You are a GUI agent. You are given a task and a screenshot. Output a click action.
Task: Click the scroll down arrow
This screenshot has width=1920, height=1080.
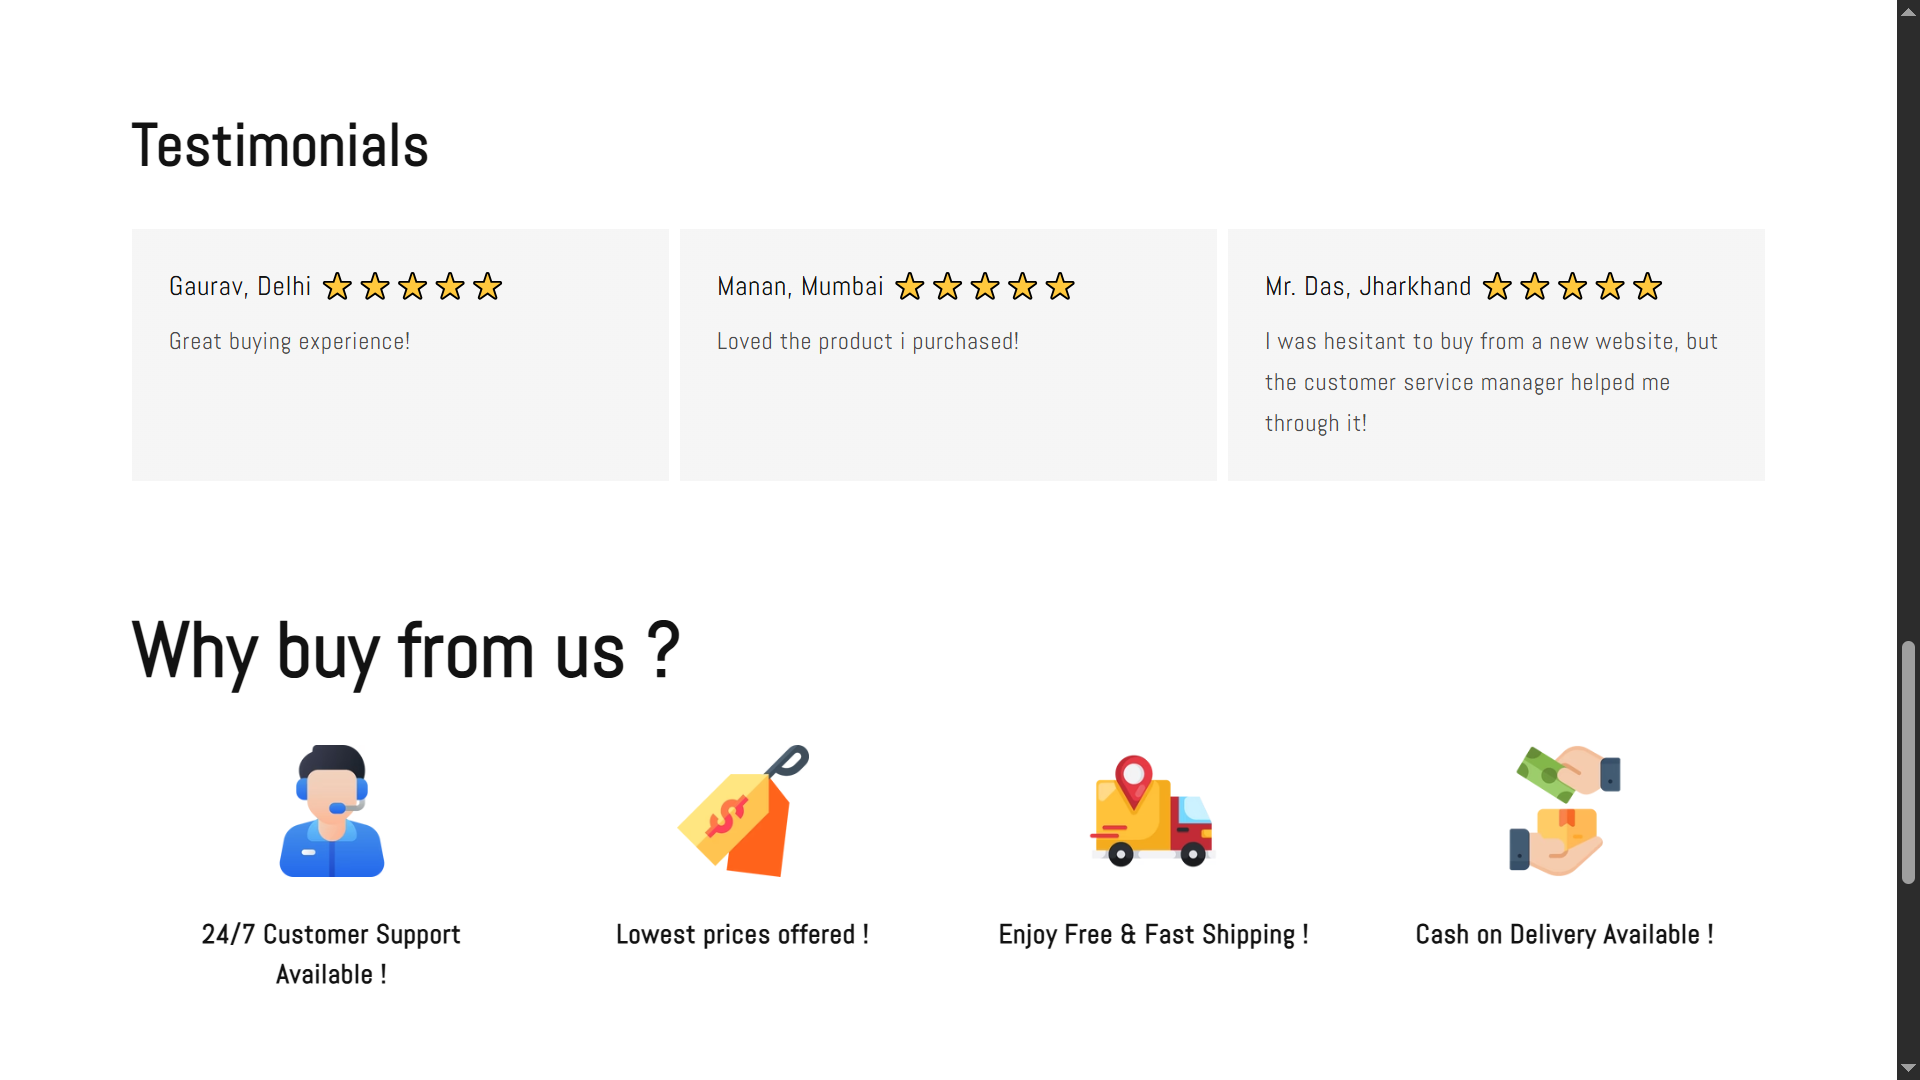(1908, 1068)
